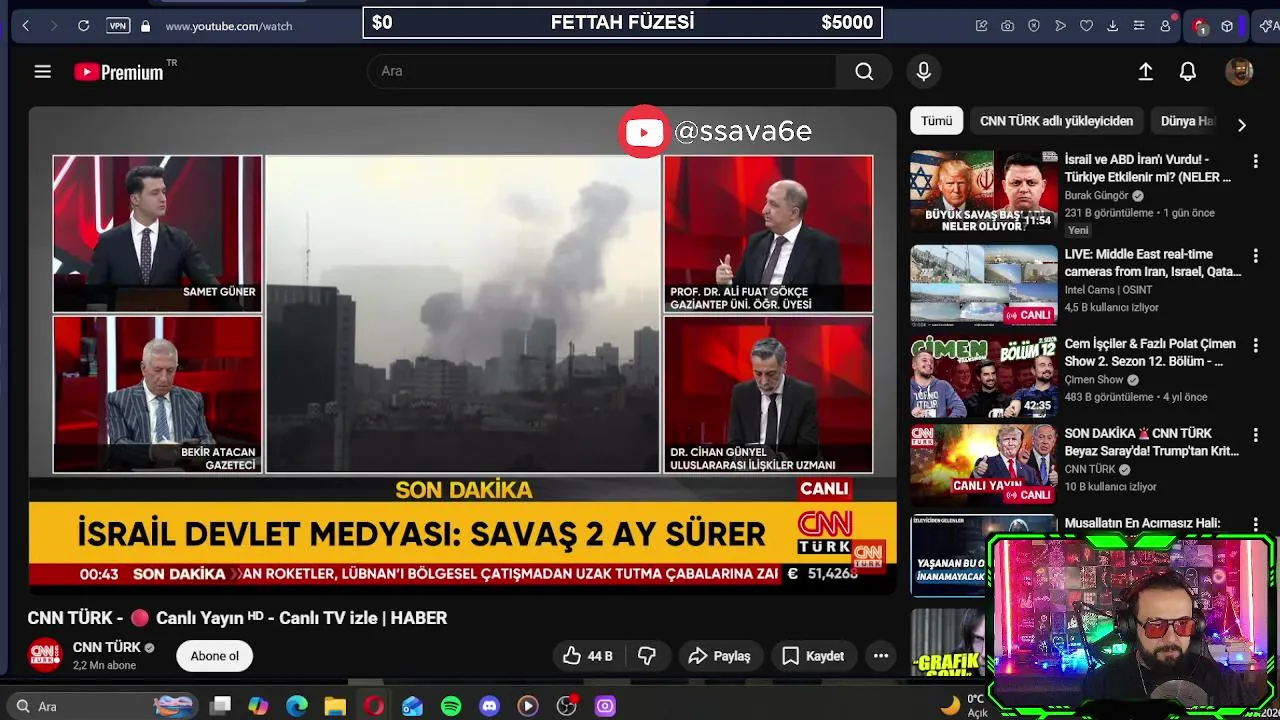Open browser easy setup sliders icon

[1139, 26]
